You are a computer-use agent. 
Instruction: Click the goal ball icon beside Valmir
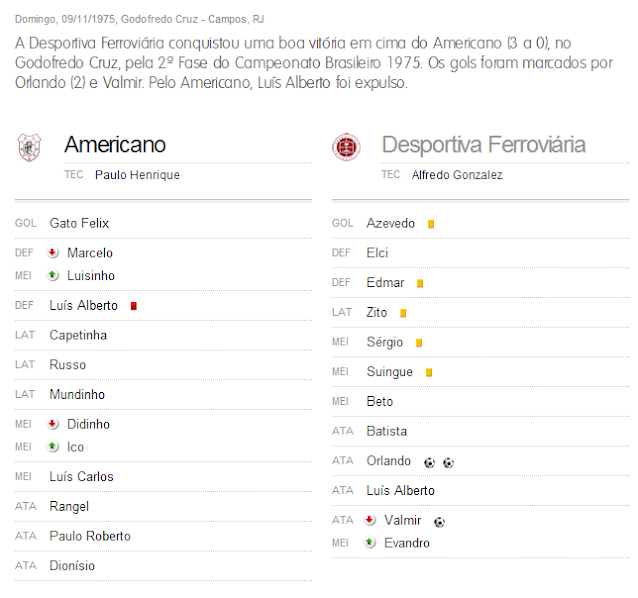click(x=440, y=521)
